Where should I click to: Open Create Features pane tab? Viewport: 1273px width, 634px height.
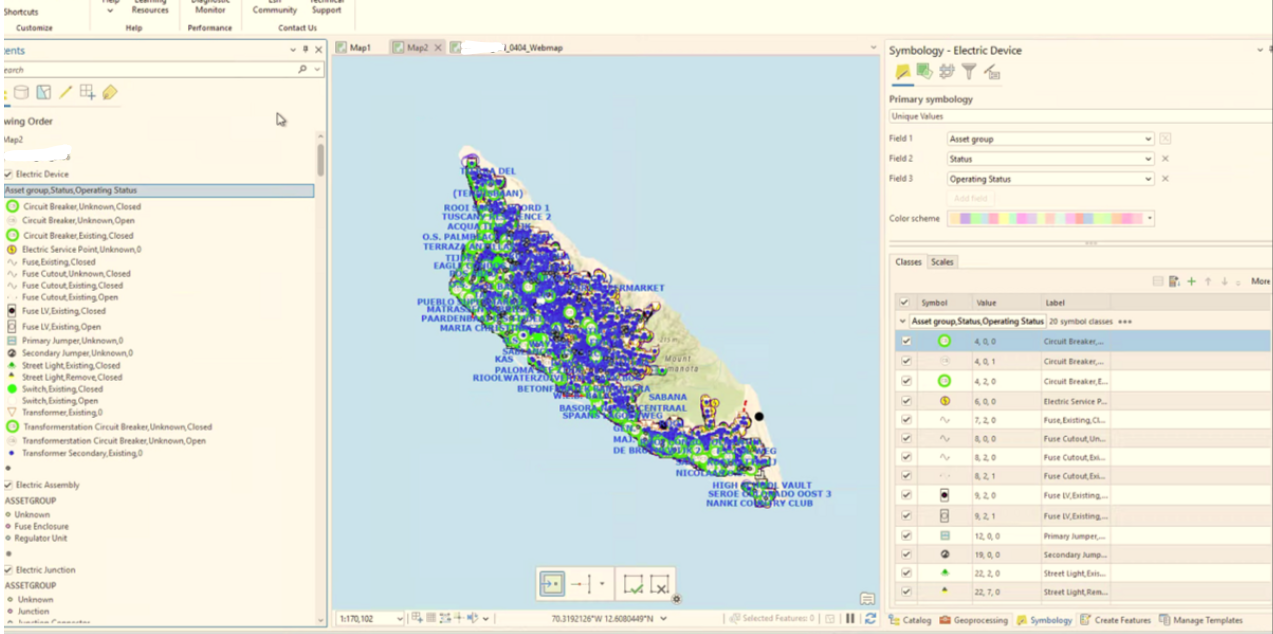(1115, 620)
